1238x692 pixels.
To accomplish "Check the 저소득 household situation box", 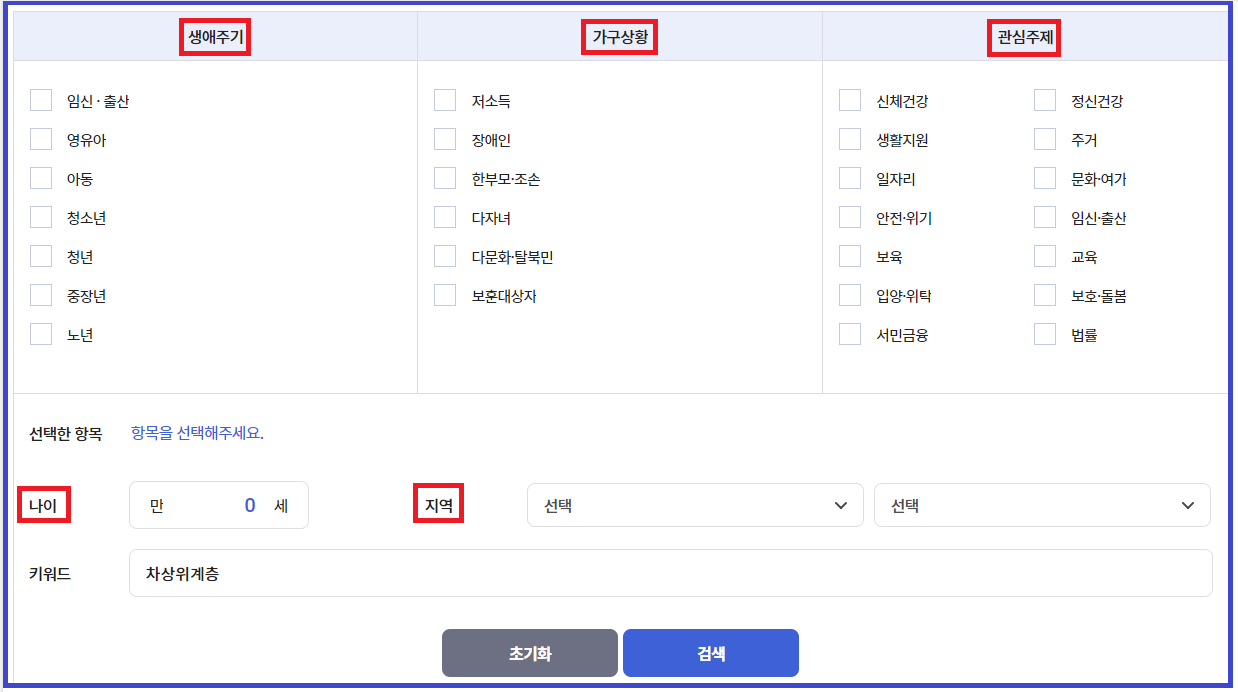I will tap(444, 100).
